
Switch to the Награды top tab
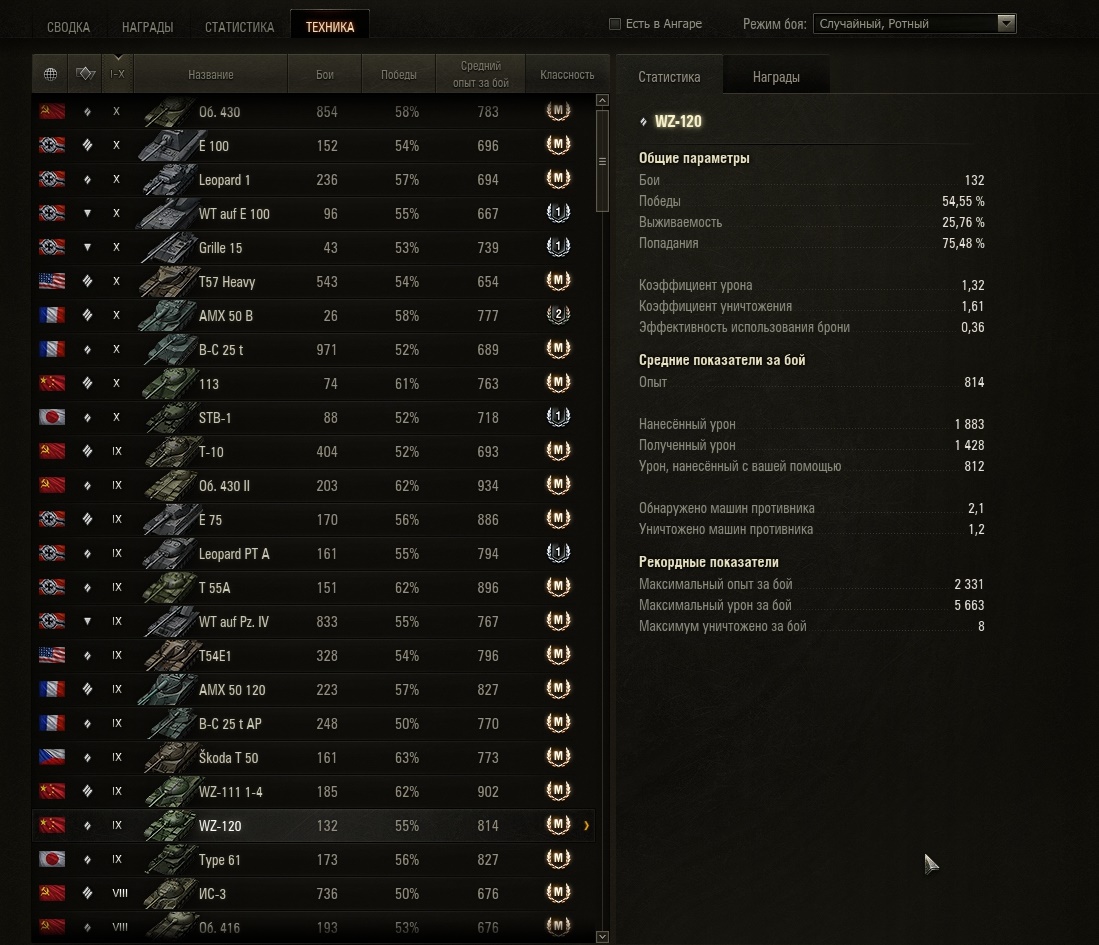click(x=147, y=27)
